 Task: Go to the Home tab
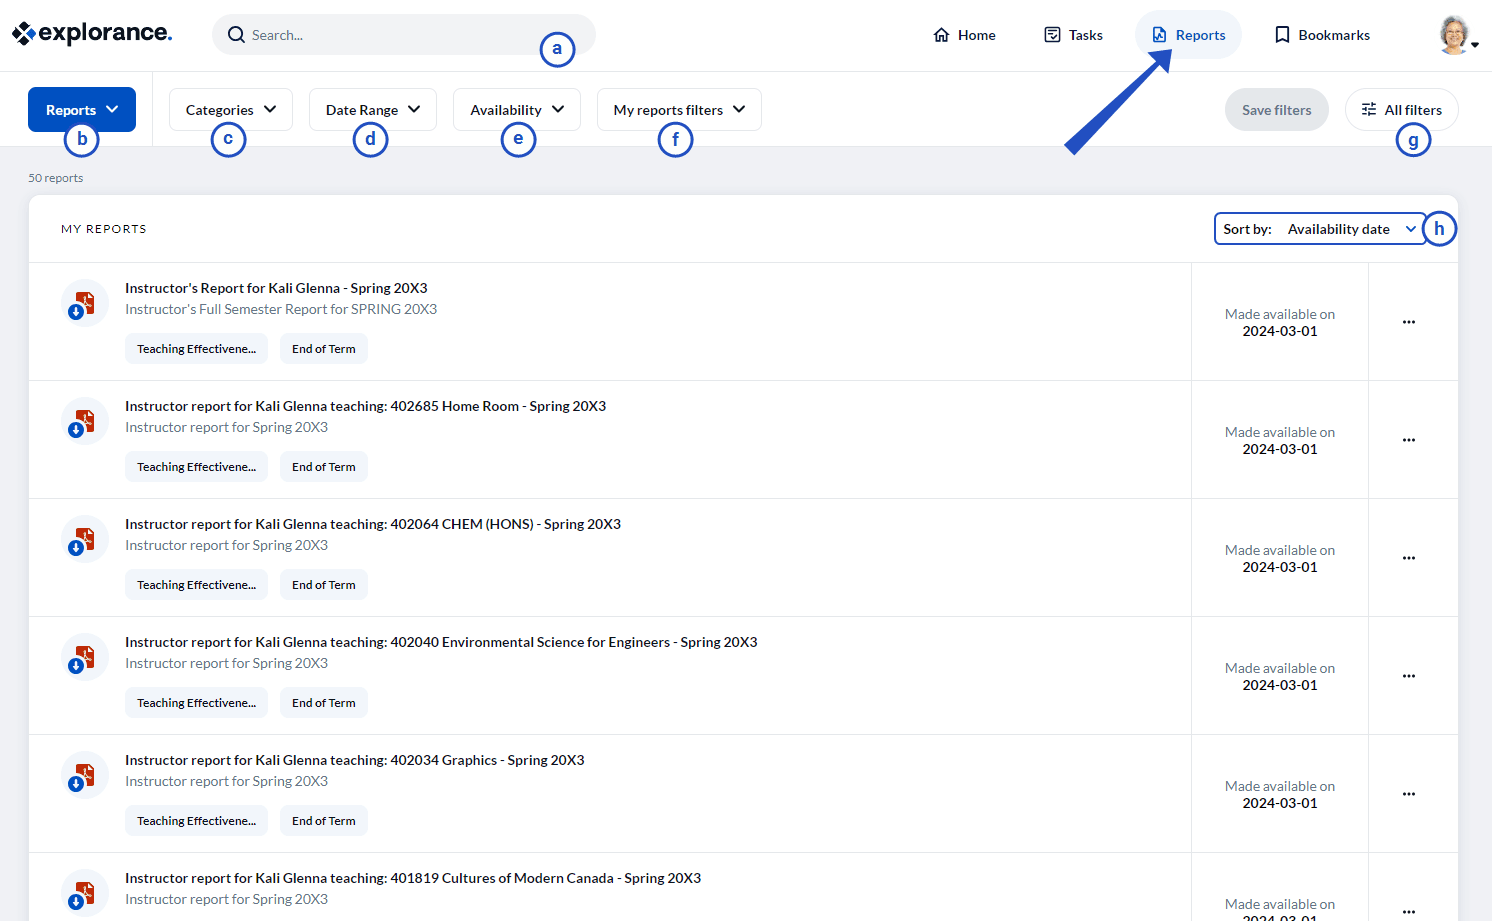[x=964, y=35]
